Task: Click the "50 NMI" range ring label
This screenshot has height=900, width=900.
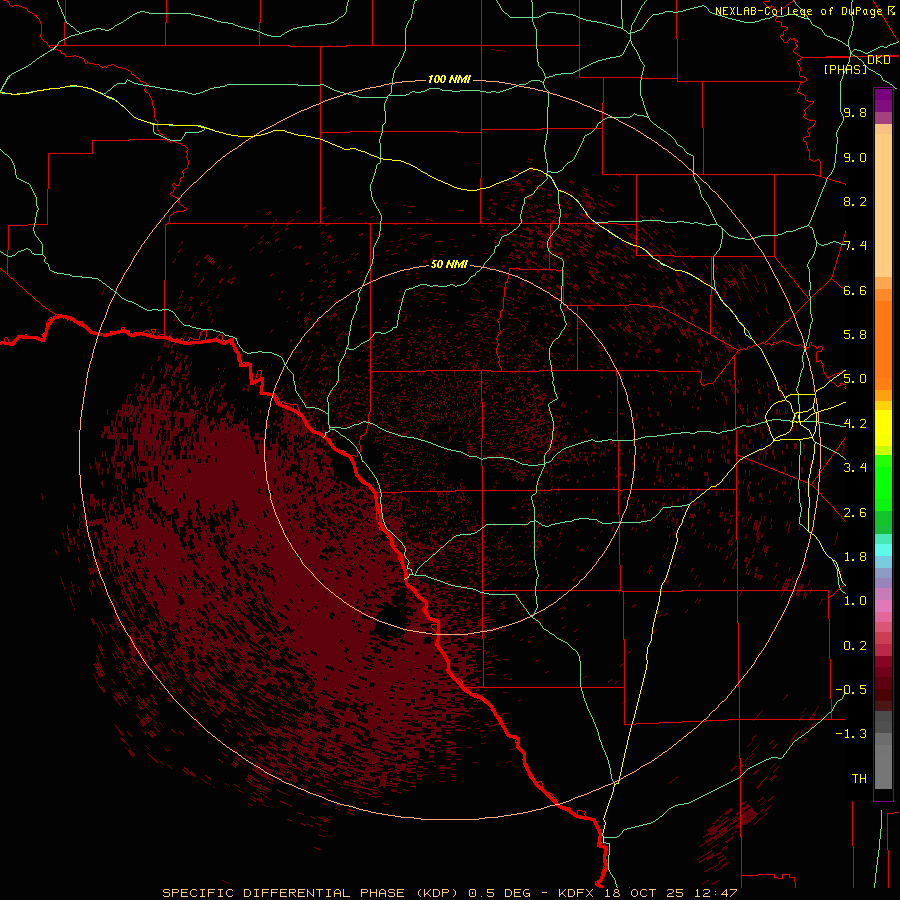Action: [449, 264]
